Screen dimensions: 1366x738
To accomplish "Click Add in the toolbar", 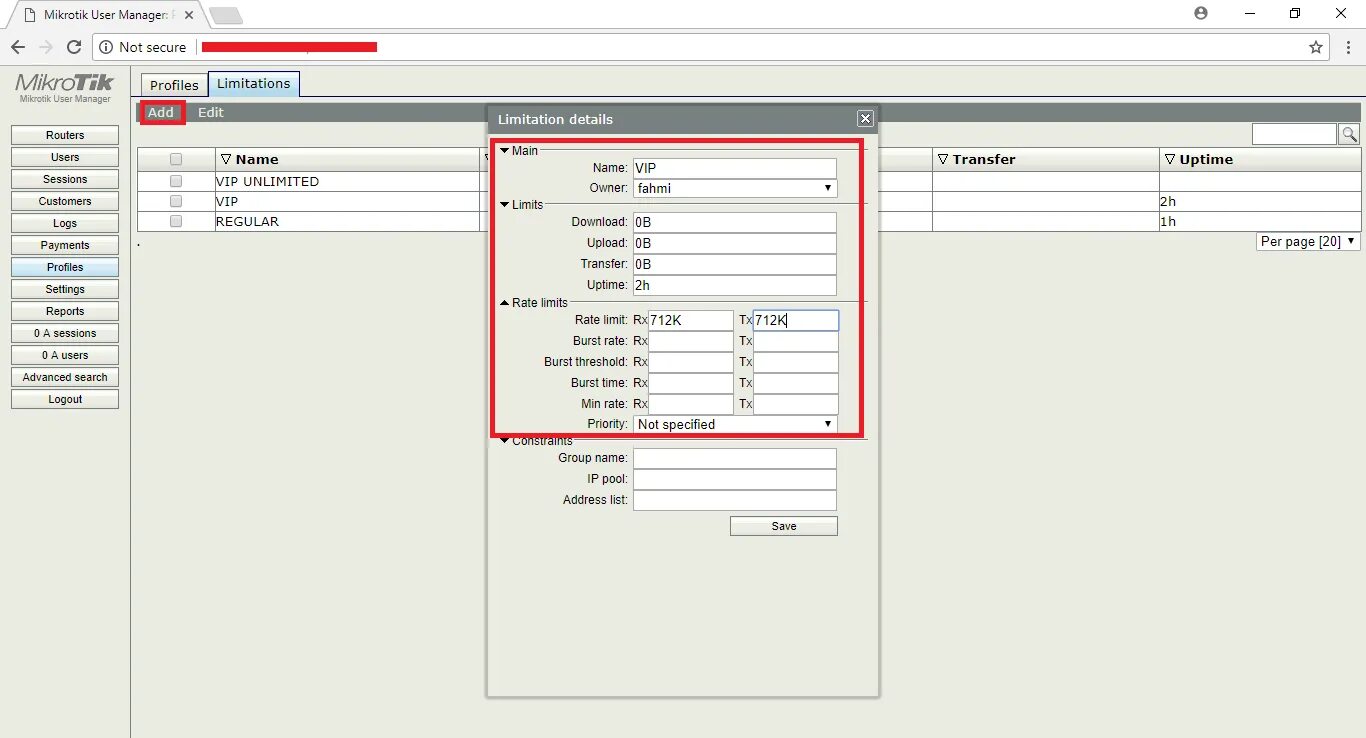I will (x=160, y=112).
